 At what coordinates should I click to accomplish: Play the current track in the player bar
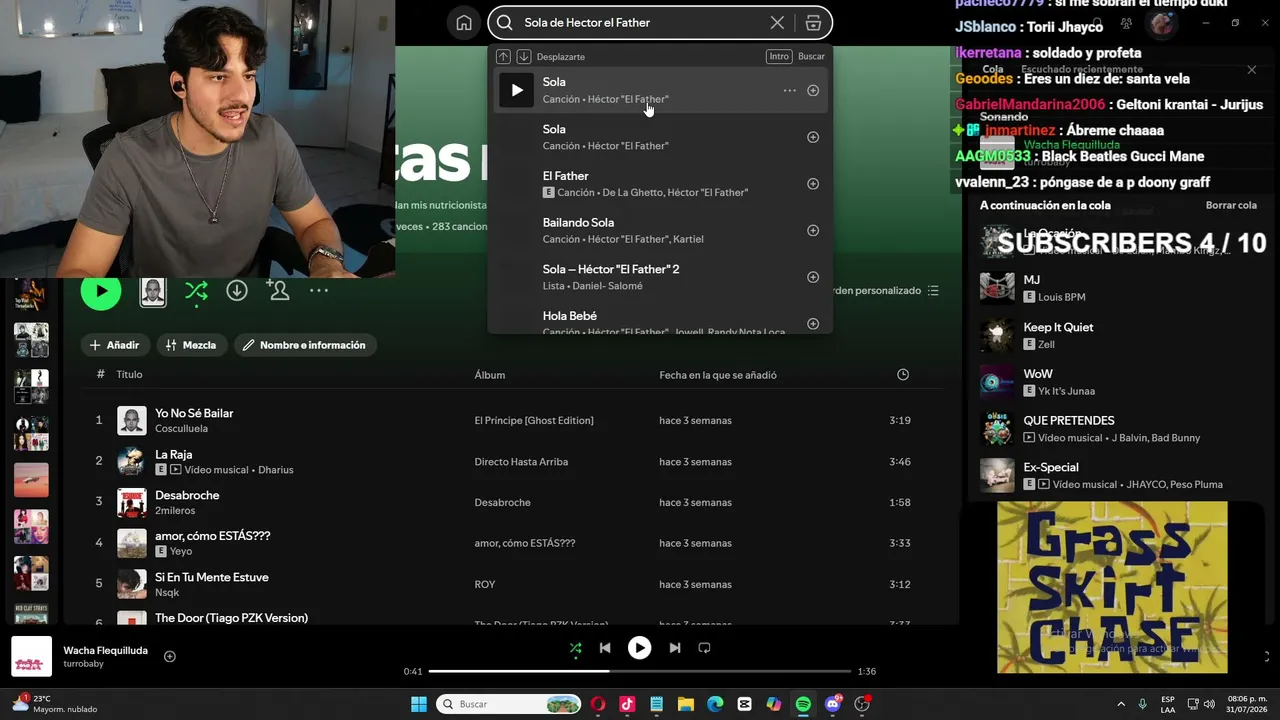(639, 648)
